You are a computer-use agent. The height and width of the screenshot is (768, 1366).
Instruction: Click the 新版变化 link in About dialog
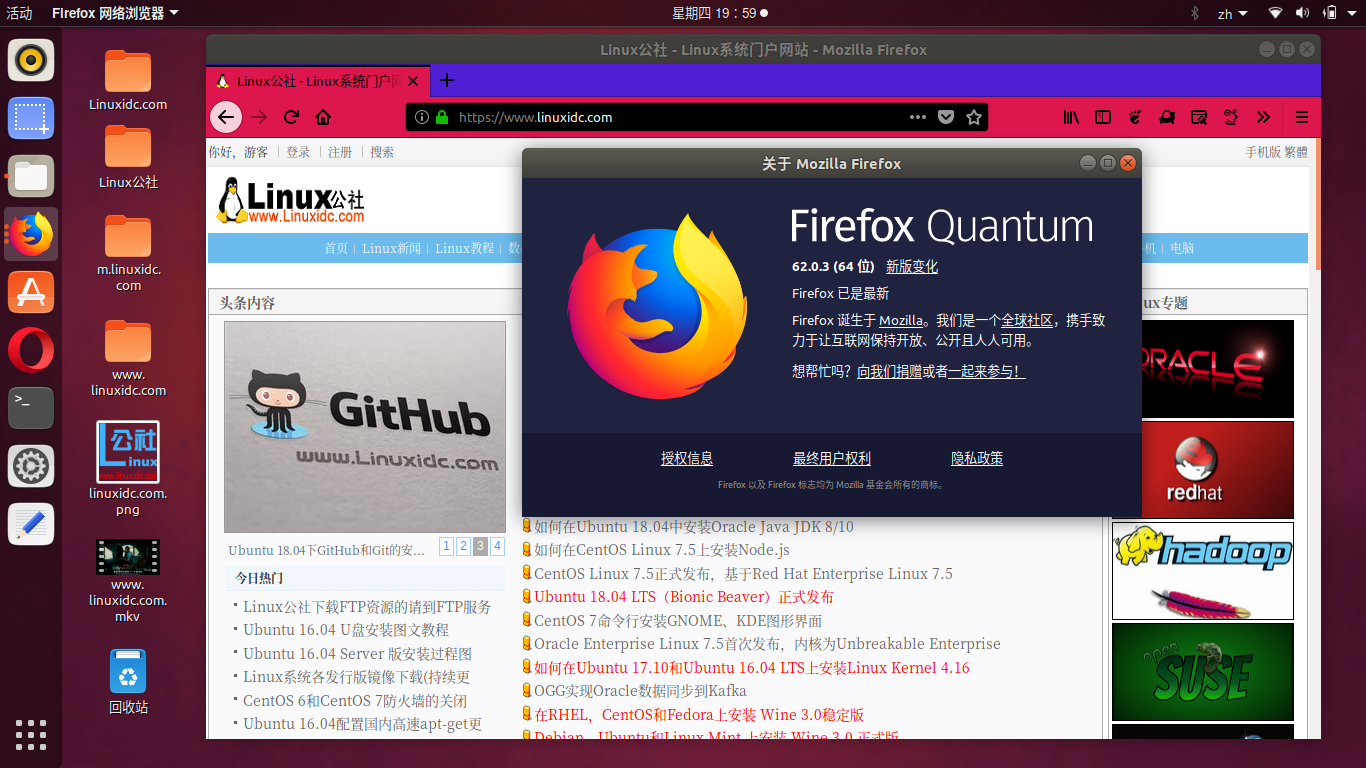[912, 267]
